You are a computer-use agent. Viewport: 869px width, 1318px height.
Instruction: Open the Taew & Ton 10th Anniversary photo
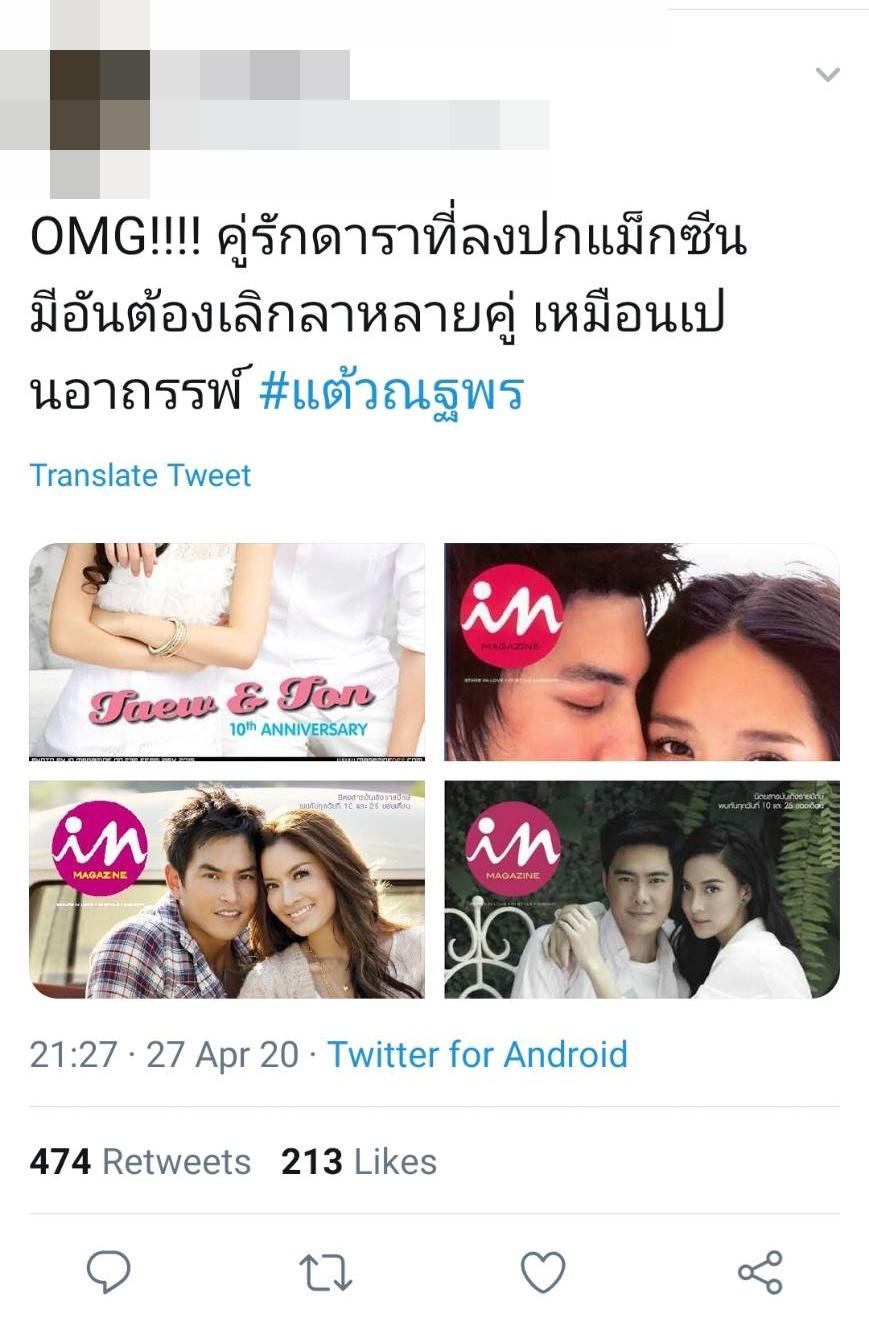pos(227,651)
